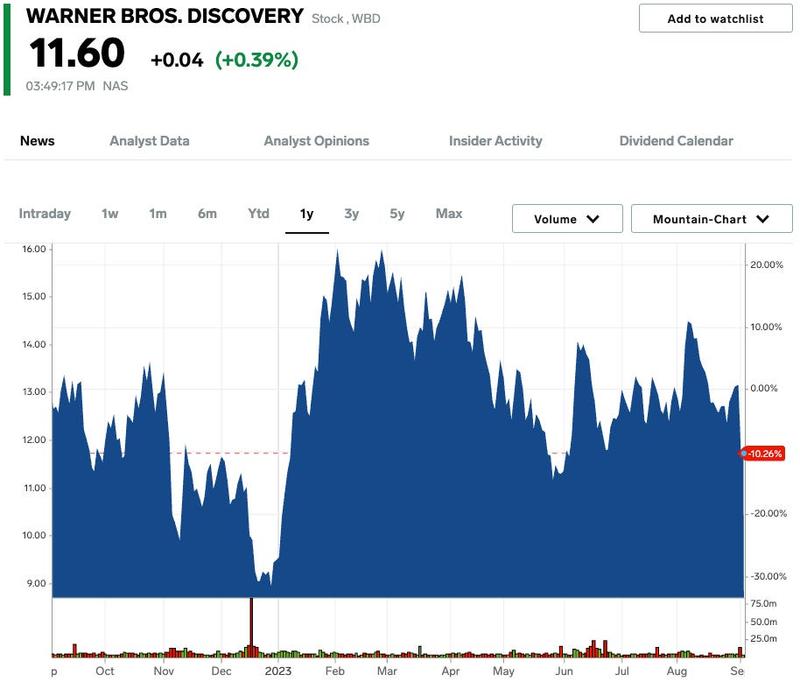The height and width of the screenshot is (683, 800).
Task: Click the 2023 label on the time axis
Action: (x=278, y=671)
